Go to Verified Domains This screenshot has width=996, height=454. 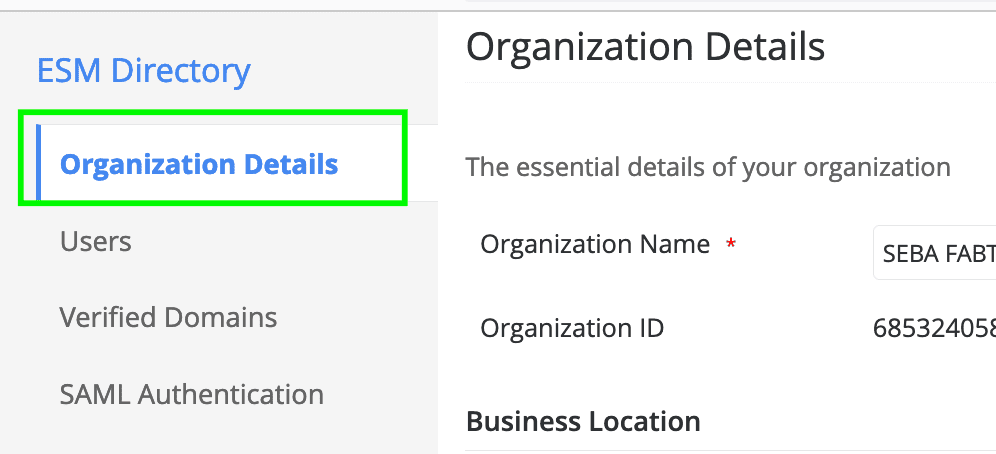(x=168, y=318)
